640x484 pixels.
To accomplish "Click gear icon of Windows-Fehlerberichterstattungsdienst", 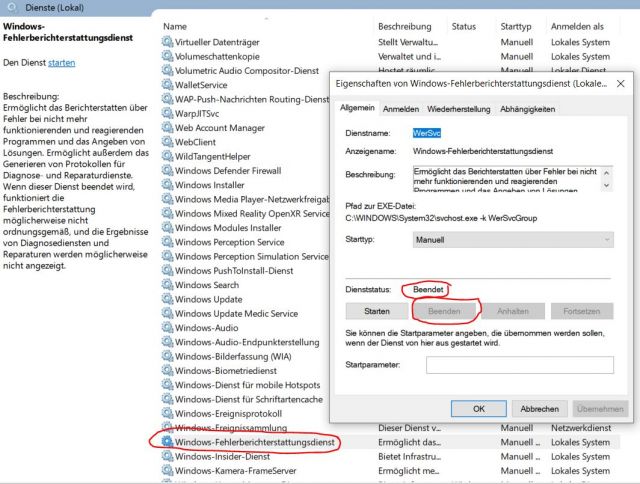I will (x=167, y=442).
